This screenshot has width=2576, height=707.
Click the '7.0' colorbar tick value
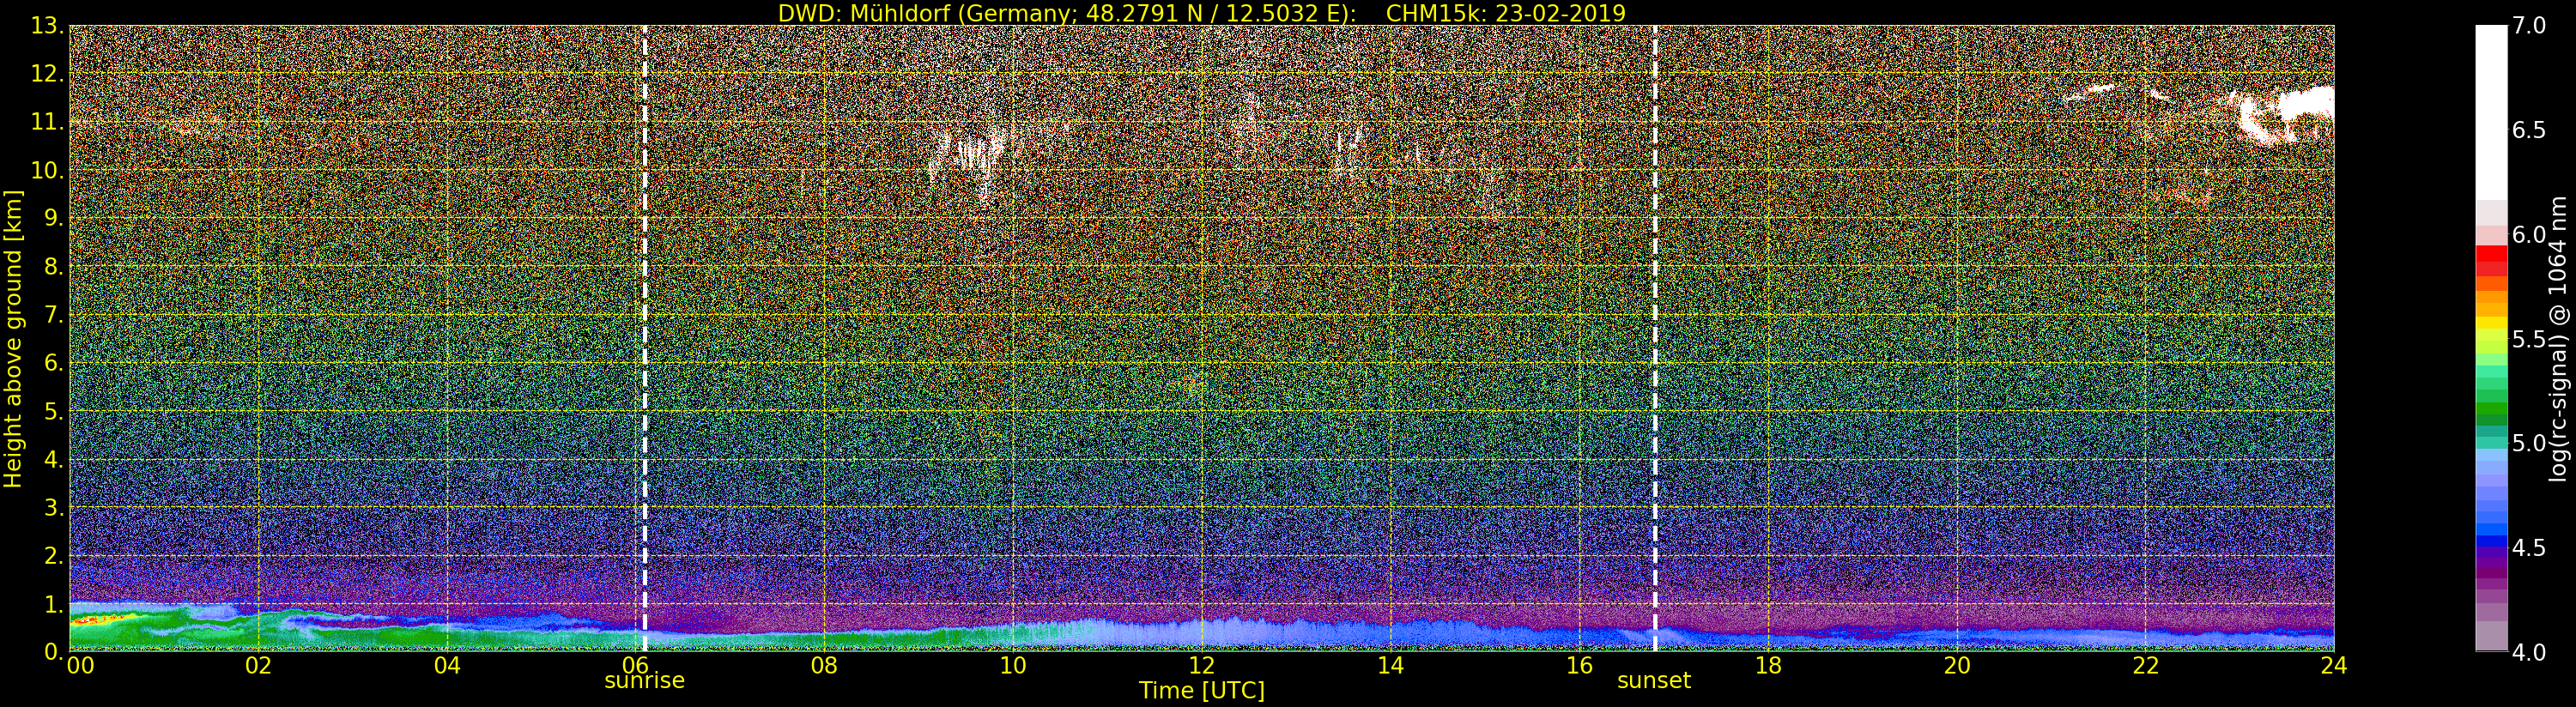click(2529, 26)
